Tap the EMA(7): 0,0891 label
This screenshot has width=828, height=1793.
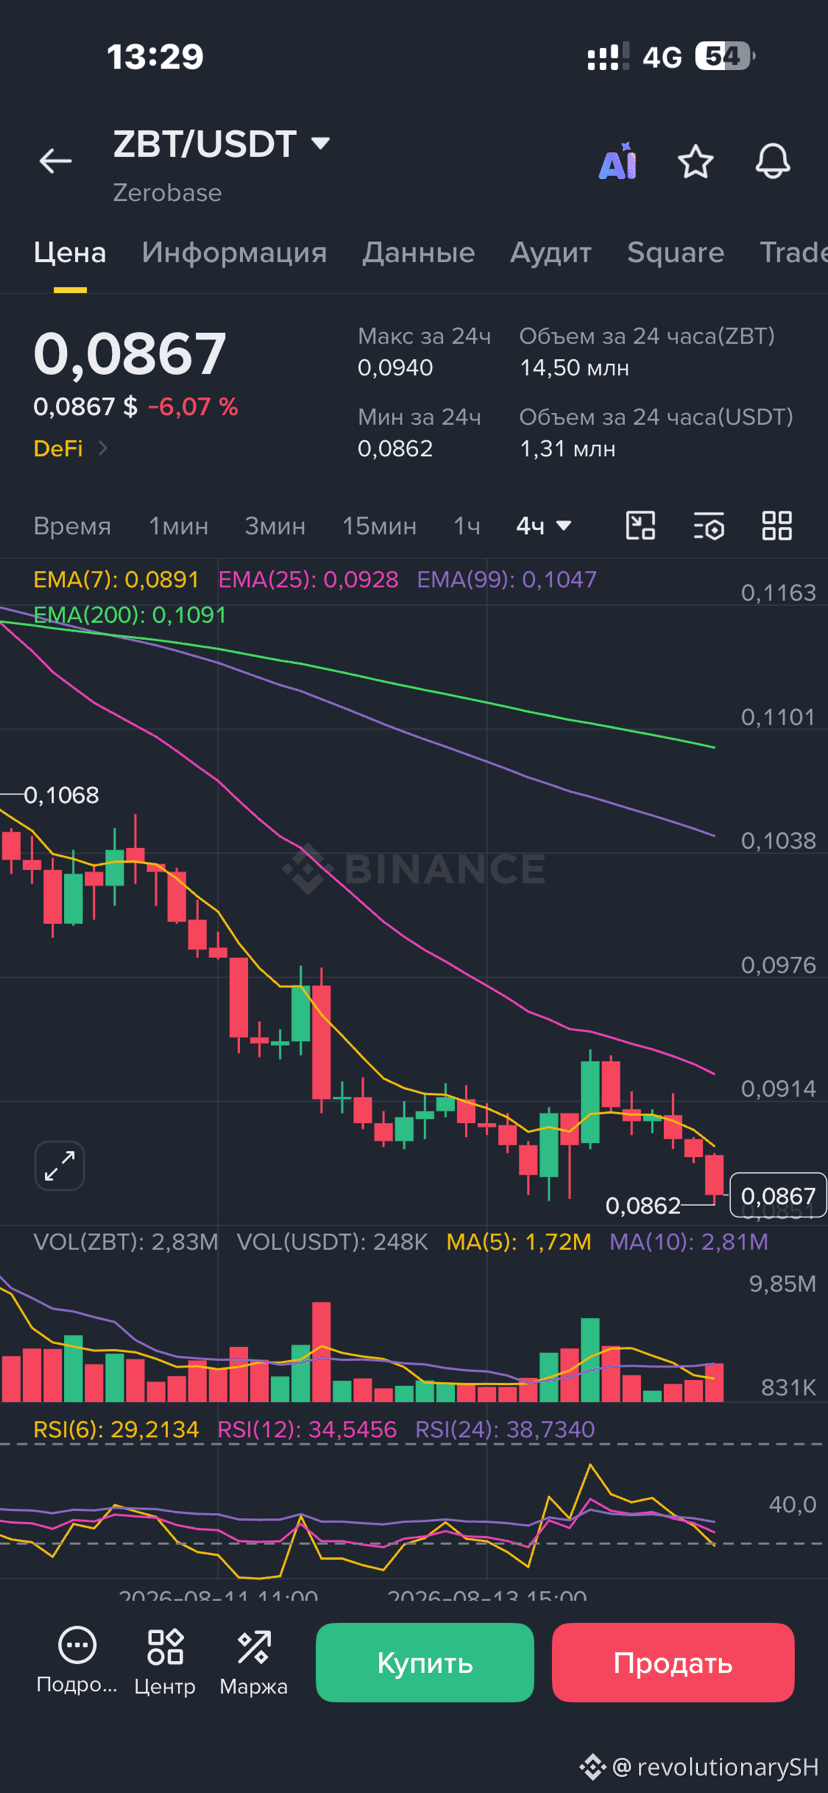(116, 580)
